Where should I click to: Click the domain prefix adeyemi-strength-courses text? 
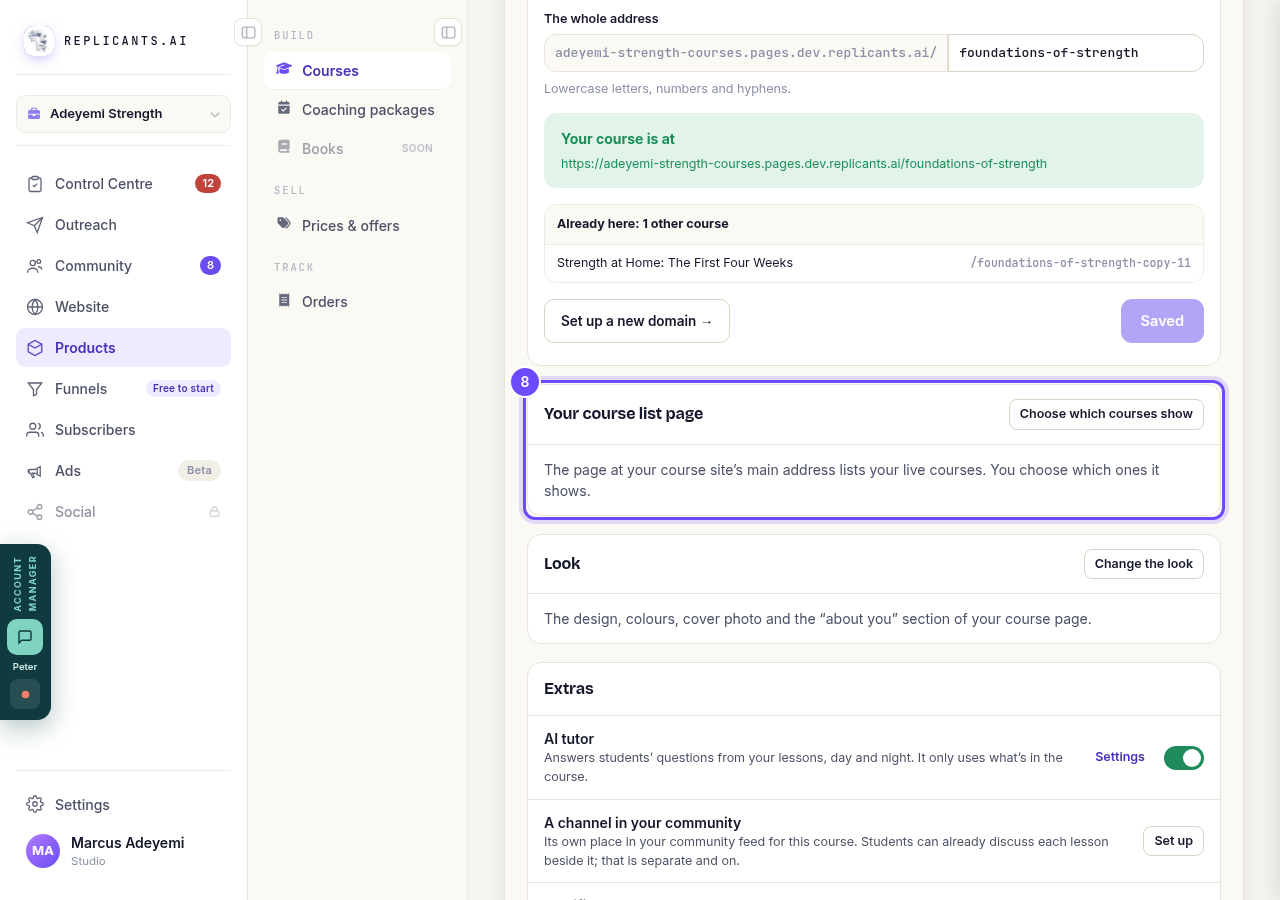pos(746,53)
